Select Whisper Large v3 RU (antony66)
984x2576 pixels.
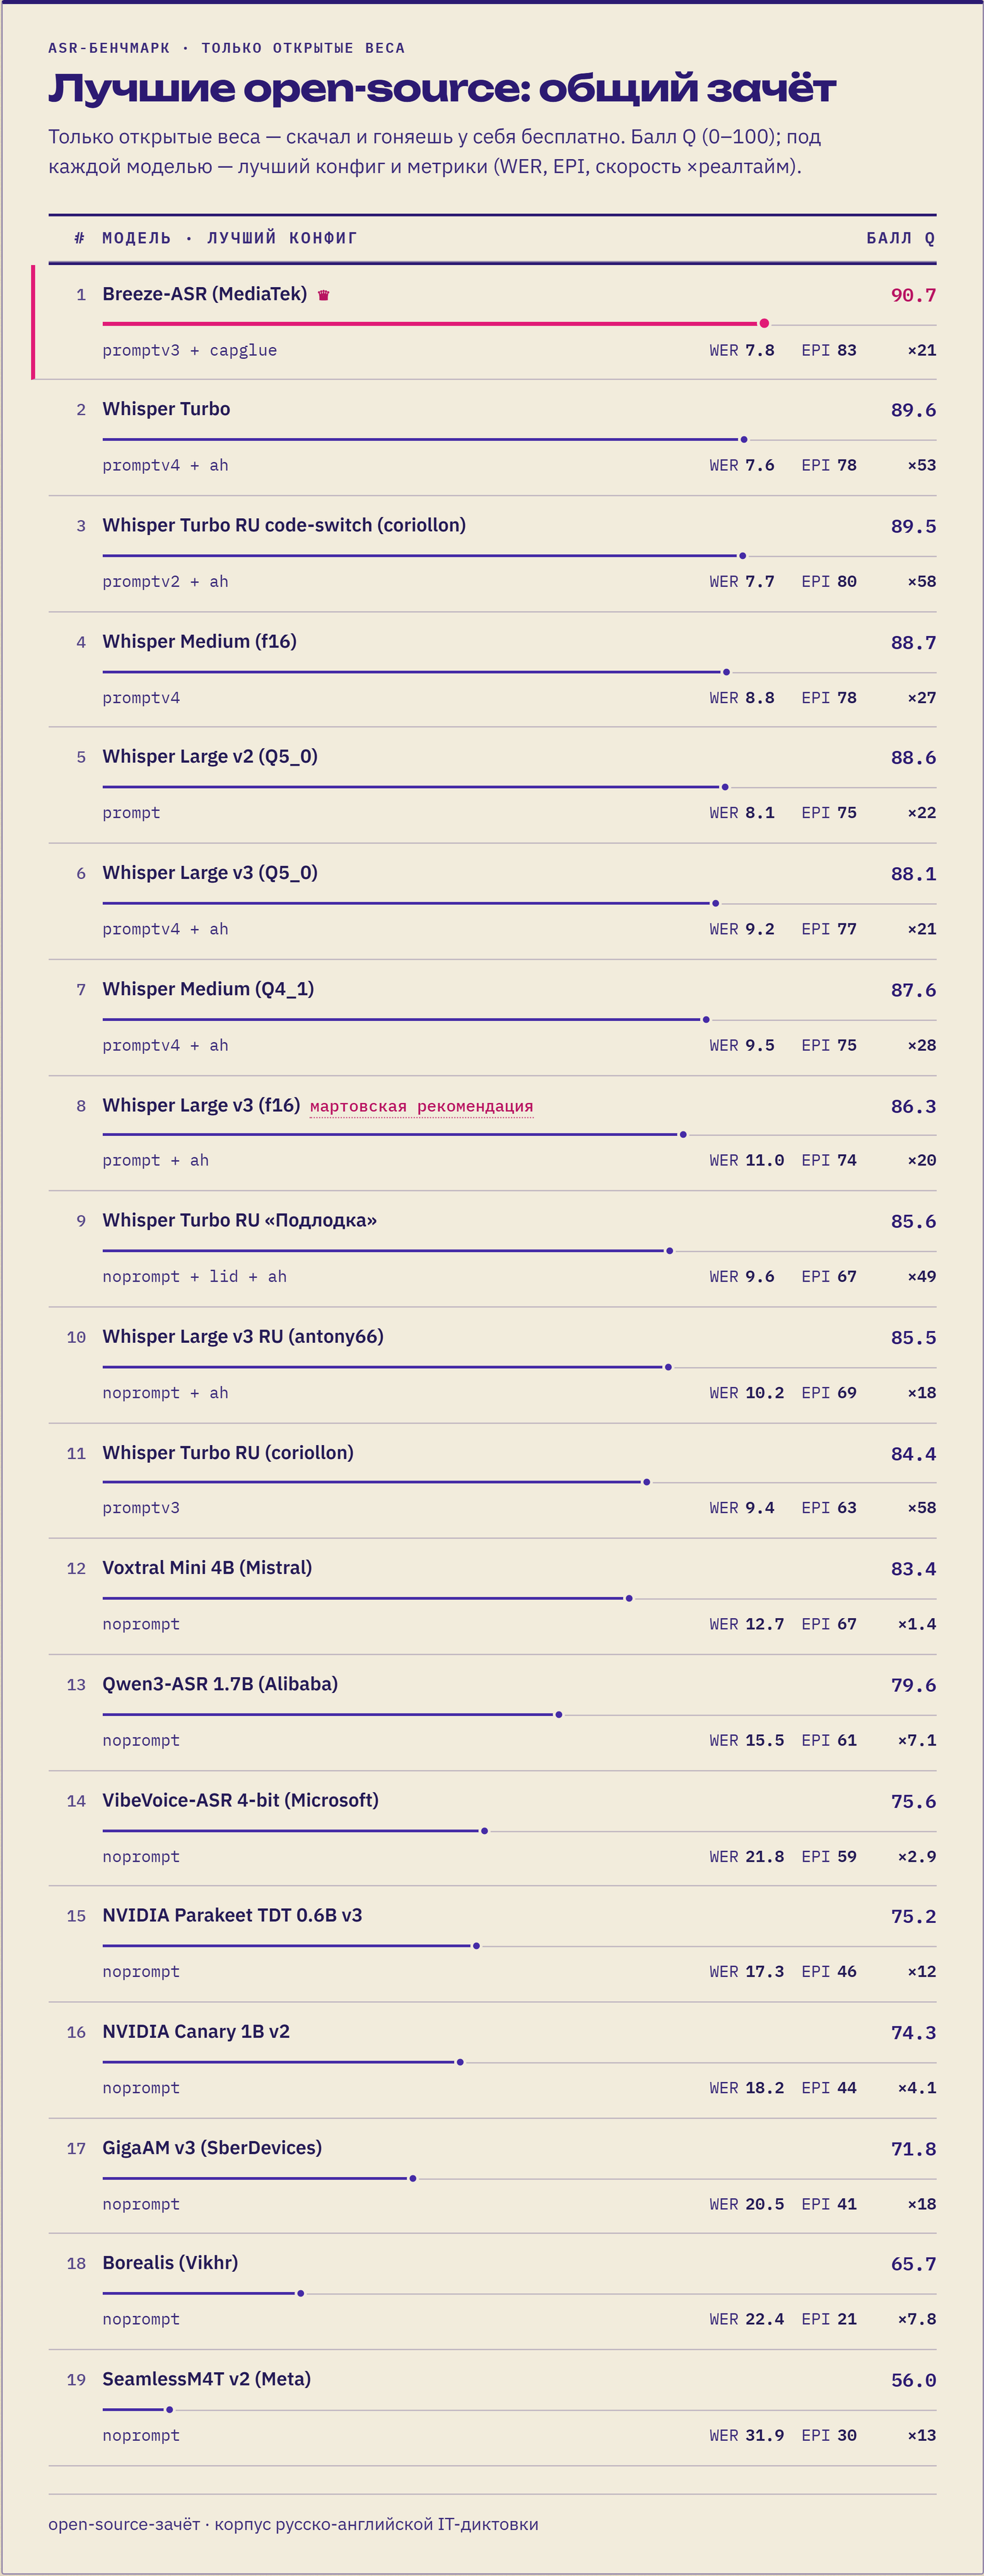(x=243, y=1336)
